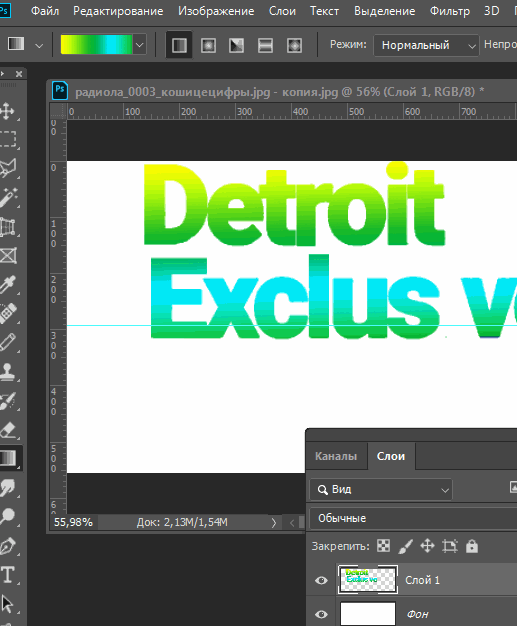Open Режим blend mode Нормальный dropdown

click(426, 45)
